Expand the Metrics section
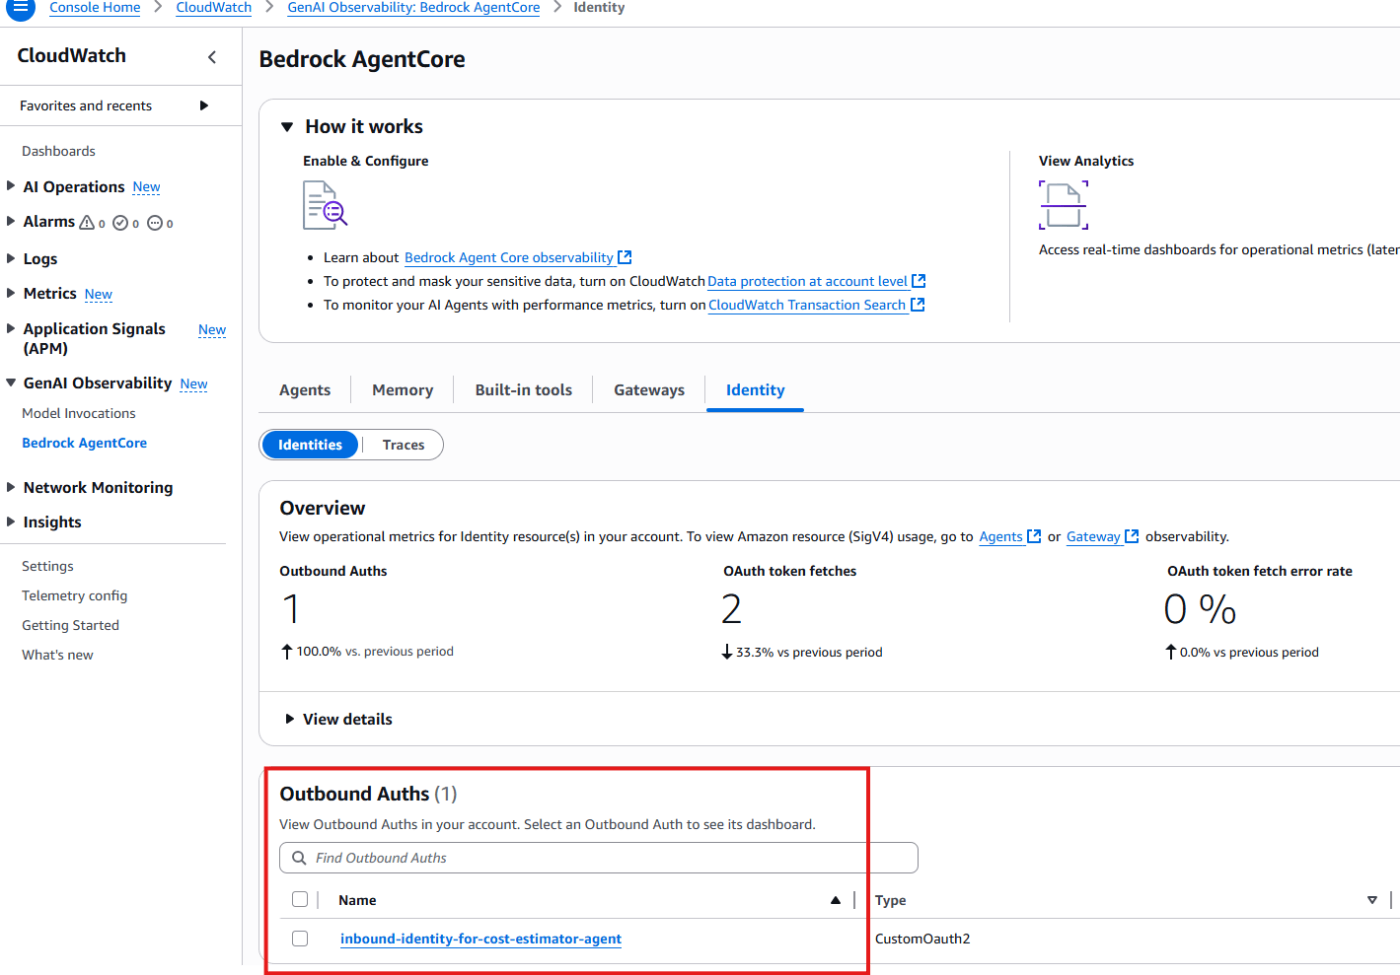This screenshot has height=975, width=1400. click(x=11, y=293)
